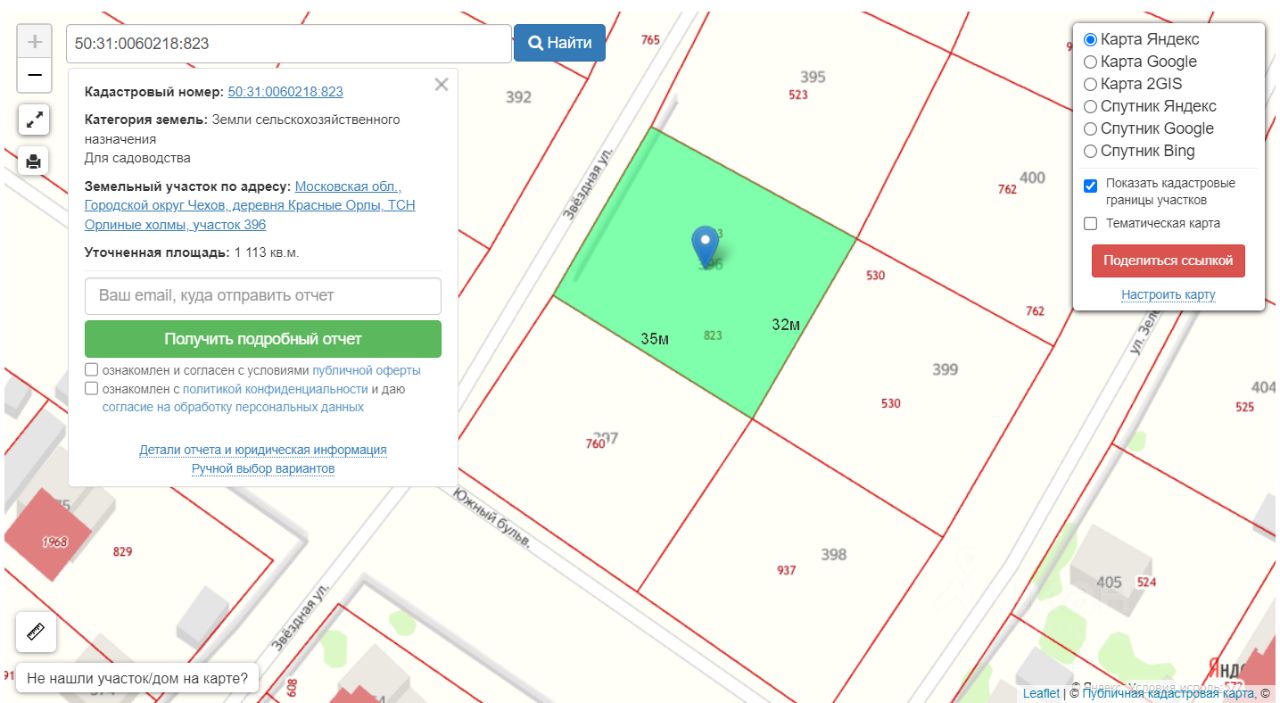Click the print map icon
The height and width of the screenshot is (703, 1280).
pyautogui.click(x=35, y=161)
